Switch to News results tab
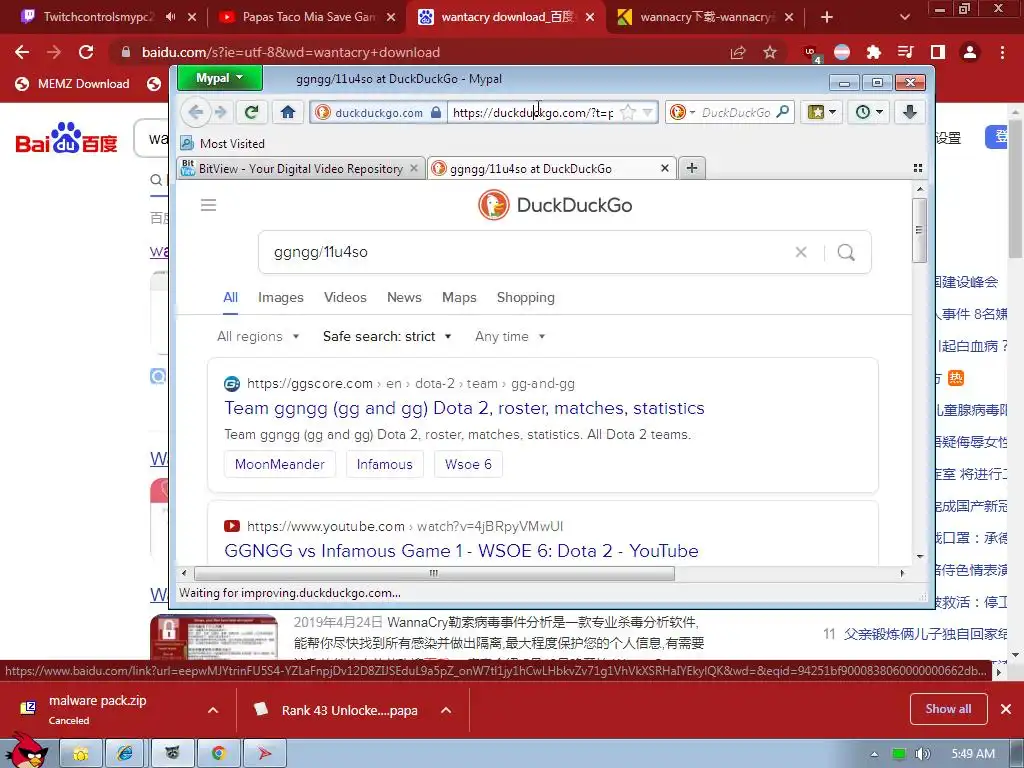 tap(404, 298)
